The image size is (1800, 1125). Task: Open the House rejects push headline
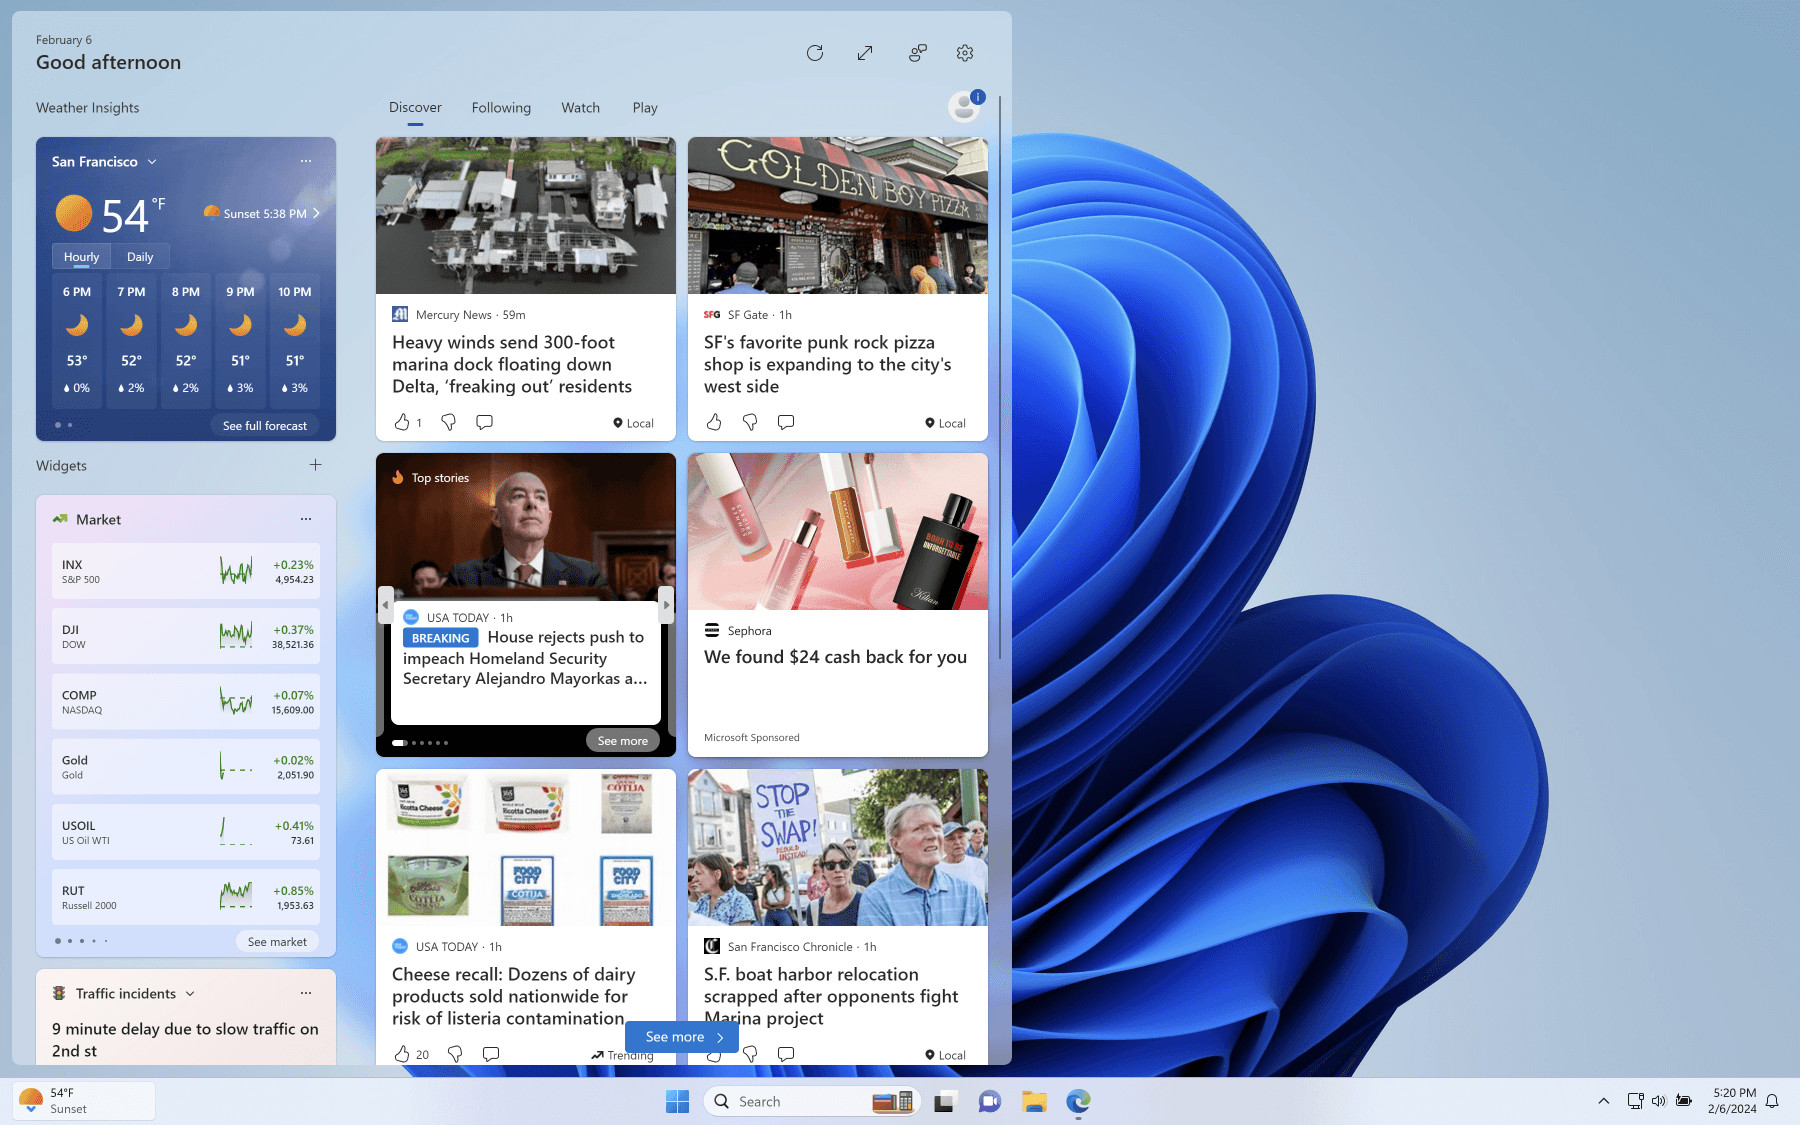click(525, 658)
